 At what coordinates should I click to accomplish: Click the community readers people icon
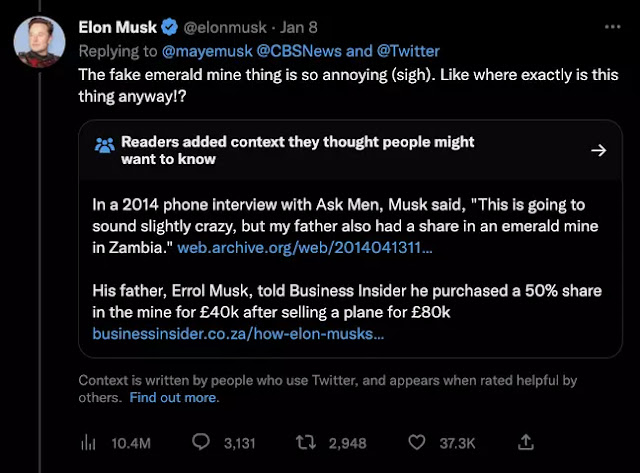(x=104, y=145)
